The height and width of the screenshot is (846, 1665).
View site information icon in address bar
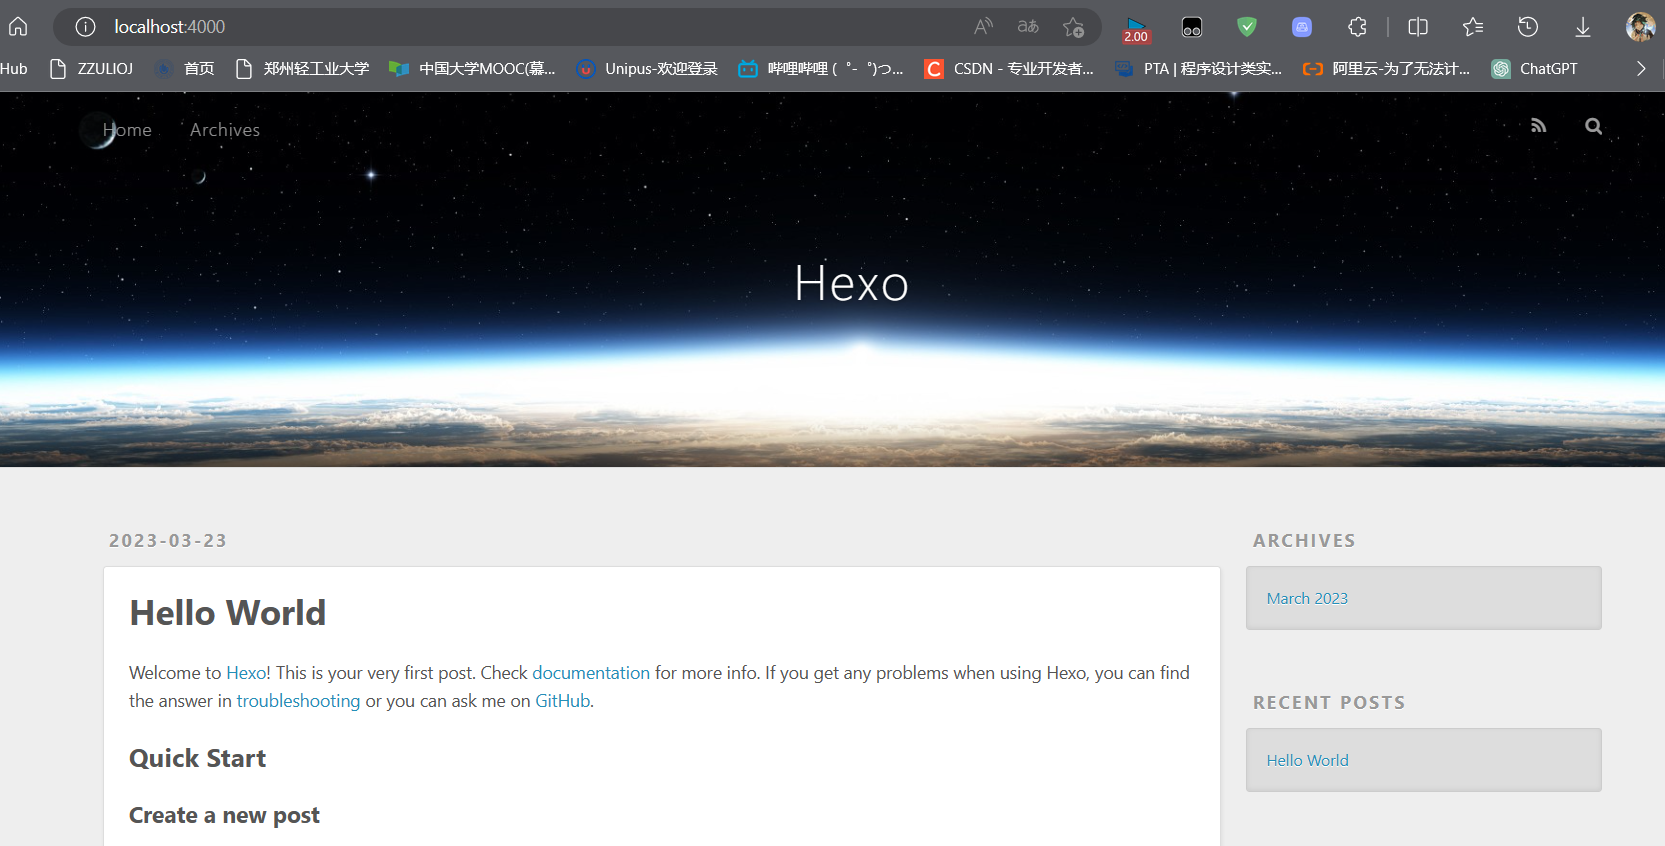pos(85,27)
